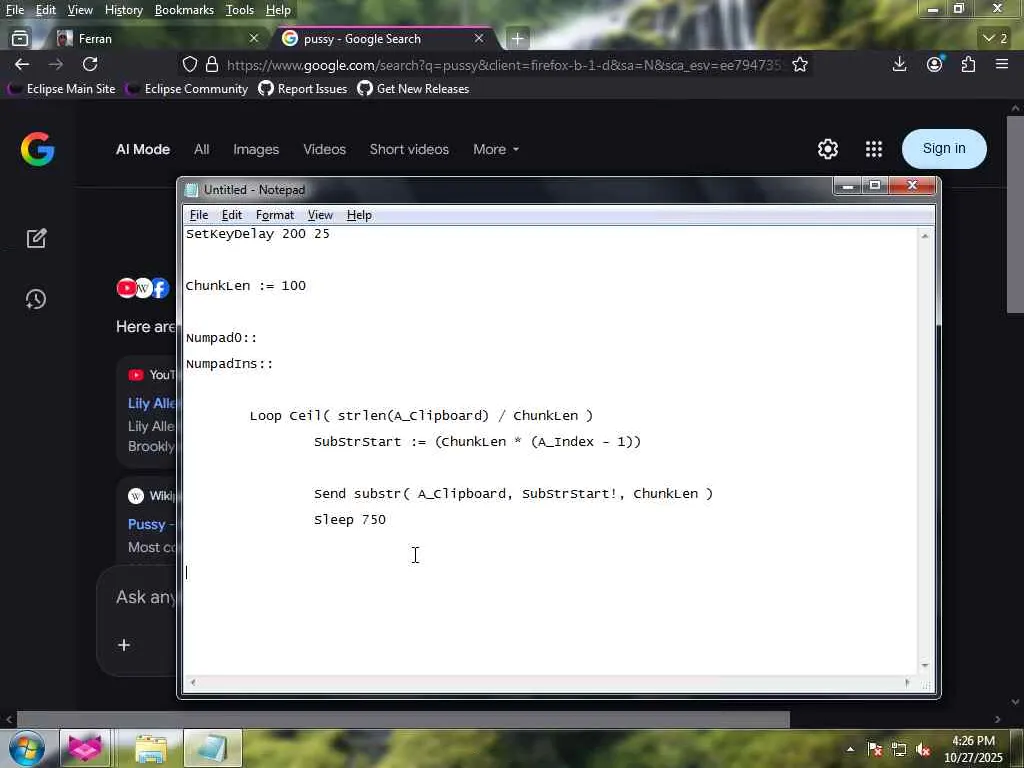This screenshot has width=1024, height=768.
Task: Click the "SetKeyDelay 200 25" line in Notepad
Action: tap(258, 234)
